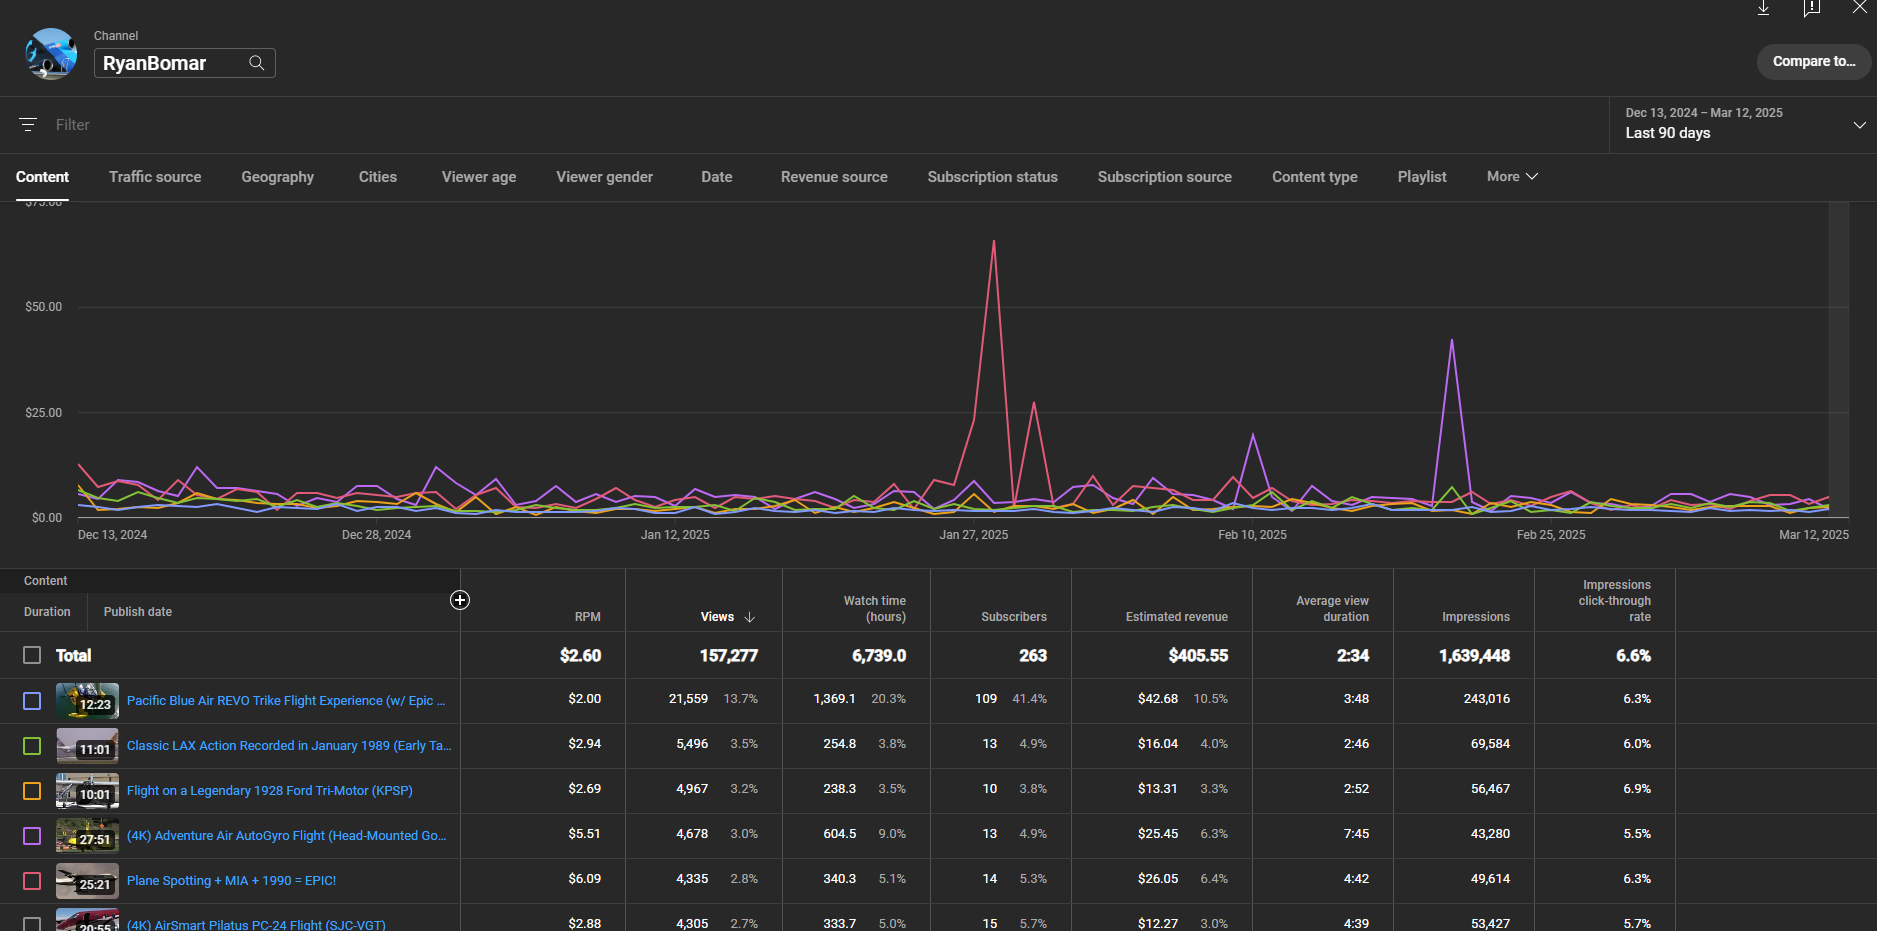Screen dimensions: 1877x931
Task: Click the Publish date column subheader
Action: tap(138, 612)
